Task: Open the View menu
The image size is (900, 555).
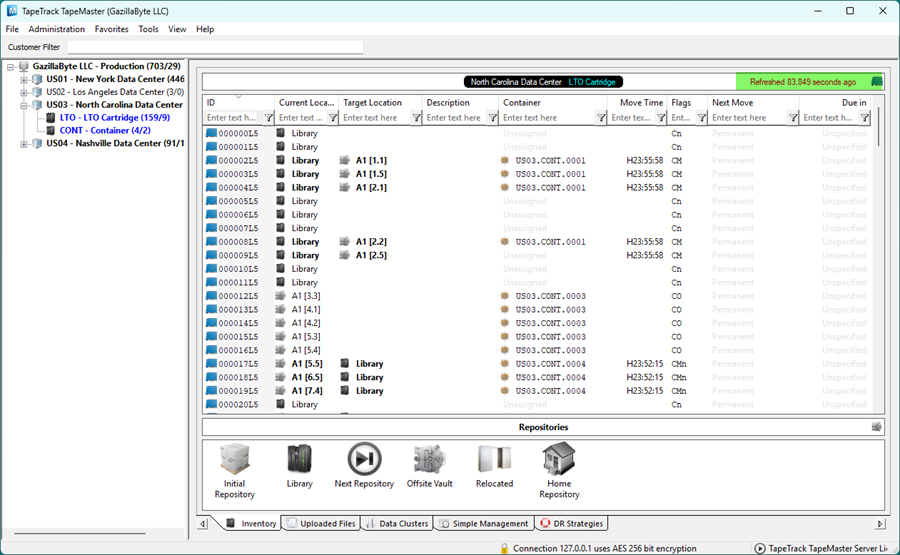Action: coord(177,29)
